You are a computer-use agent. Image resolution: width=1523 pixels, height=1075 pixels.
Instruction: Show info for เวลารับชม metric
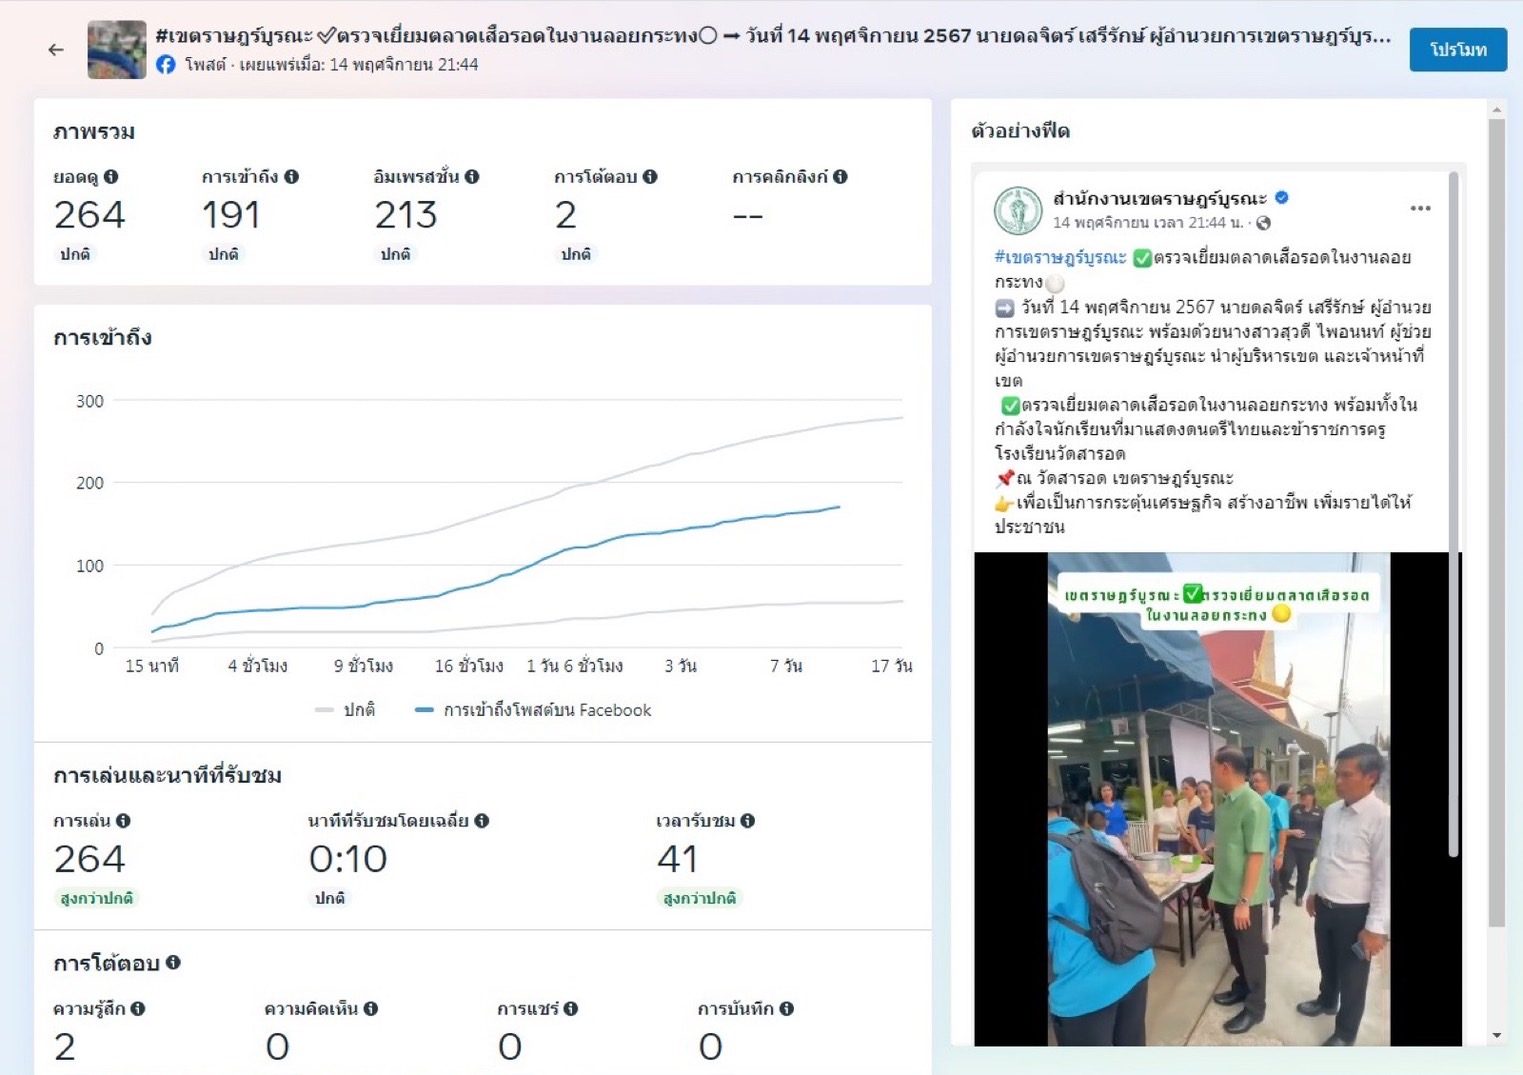[x=747, y=821]
